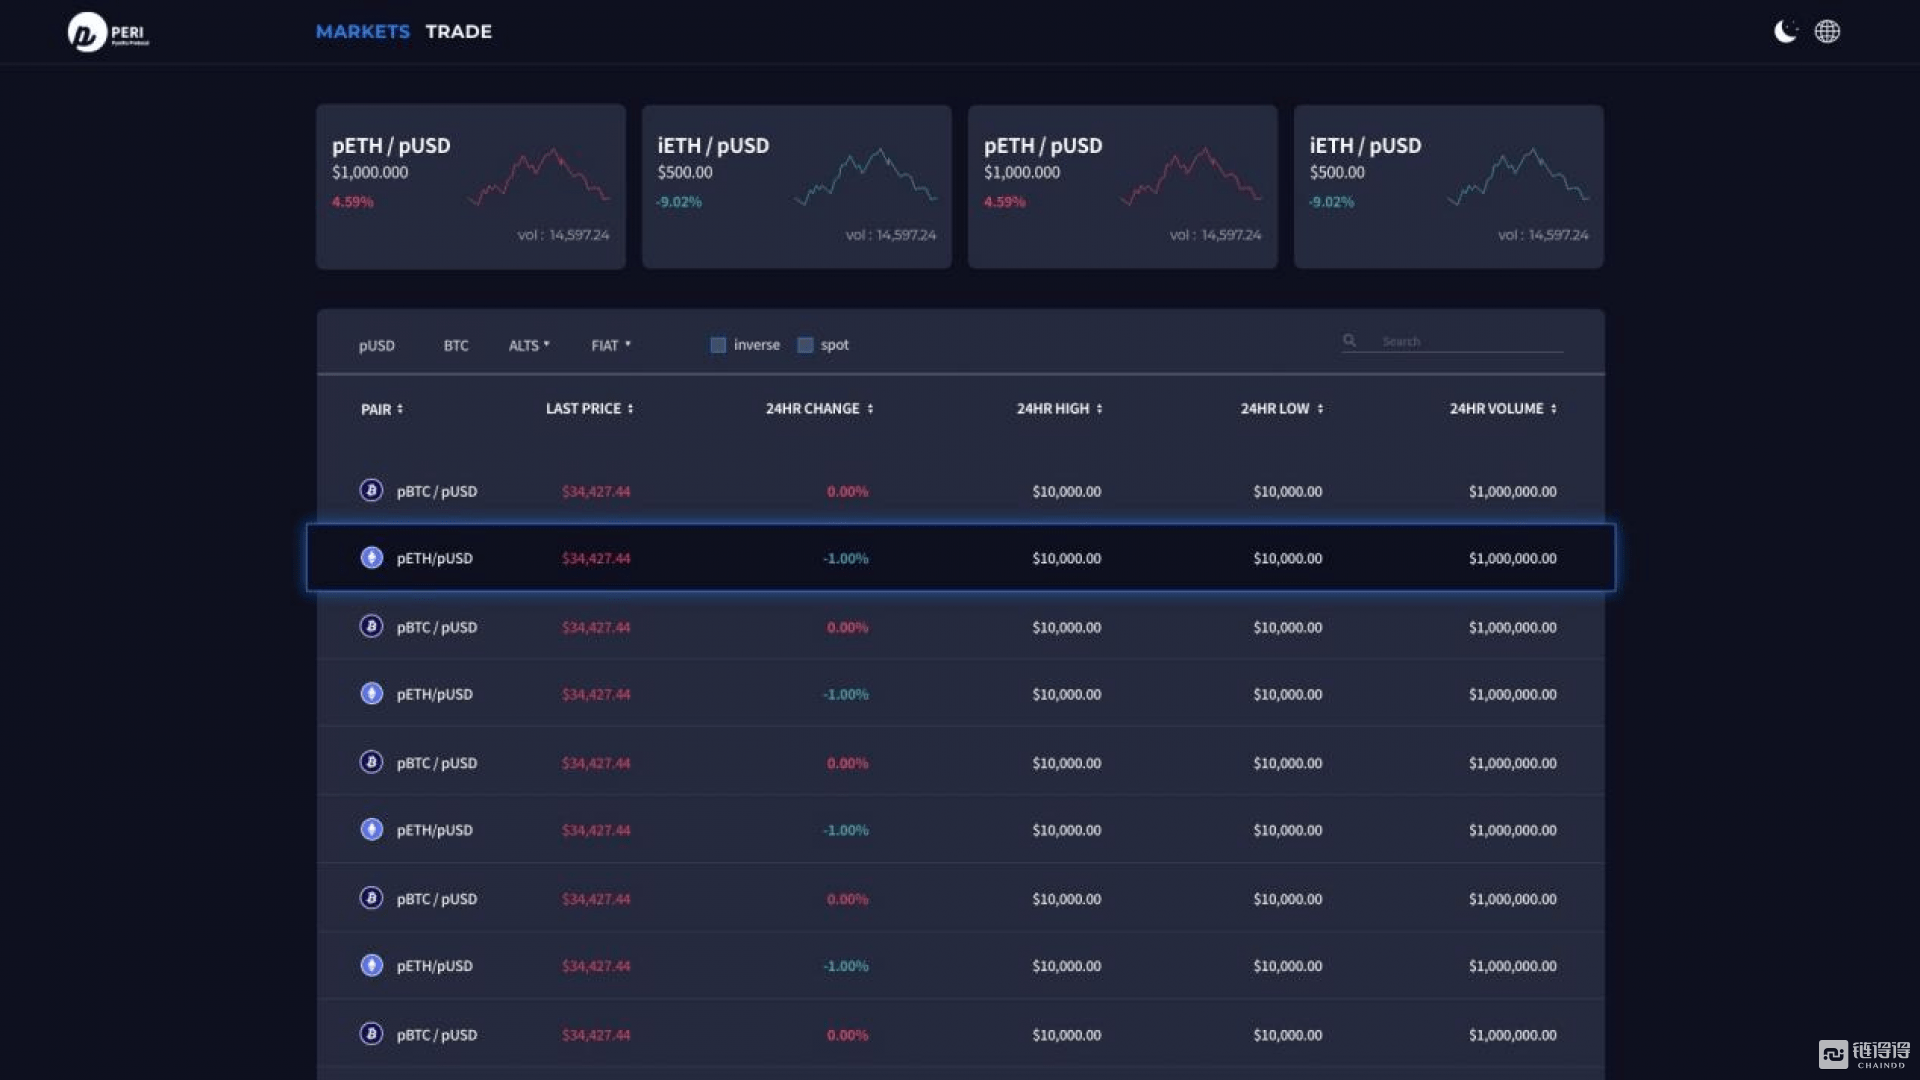Image resolution: width=1920 pixels, height=1080 pixels.
Task: Open the TRADE tab
Action: pyautogui.click(x=459, y=31)
